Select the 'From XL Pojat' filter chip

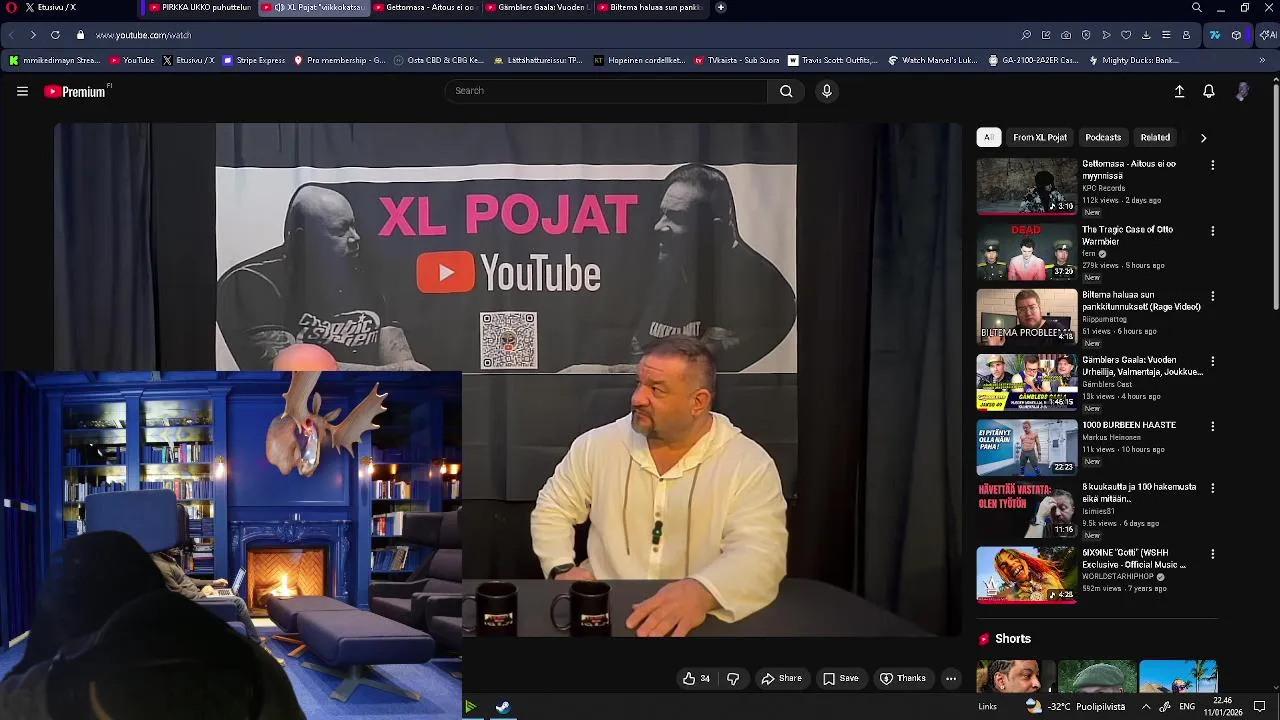click(1040, 137)
